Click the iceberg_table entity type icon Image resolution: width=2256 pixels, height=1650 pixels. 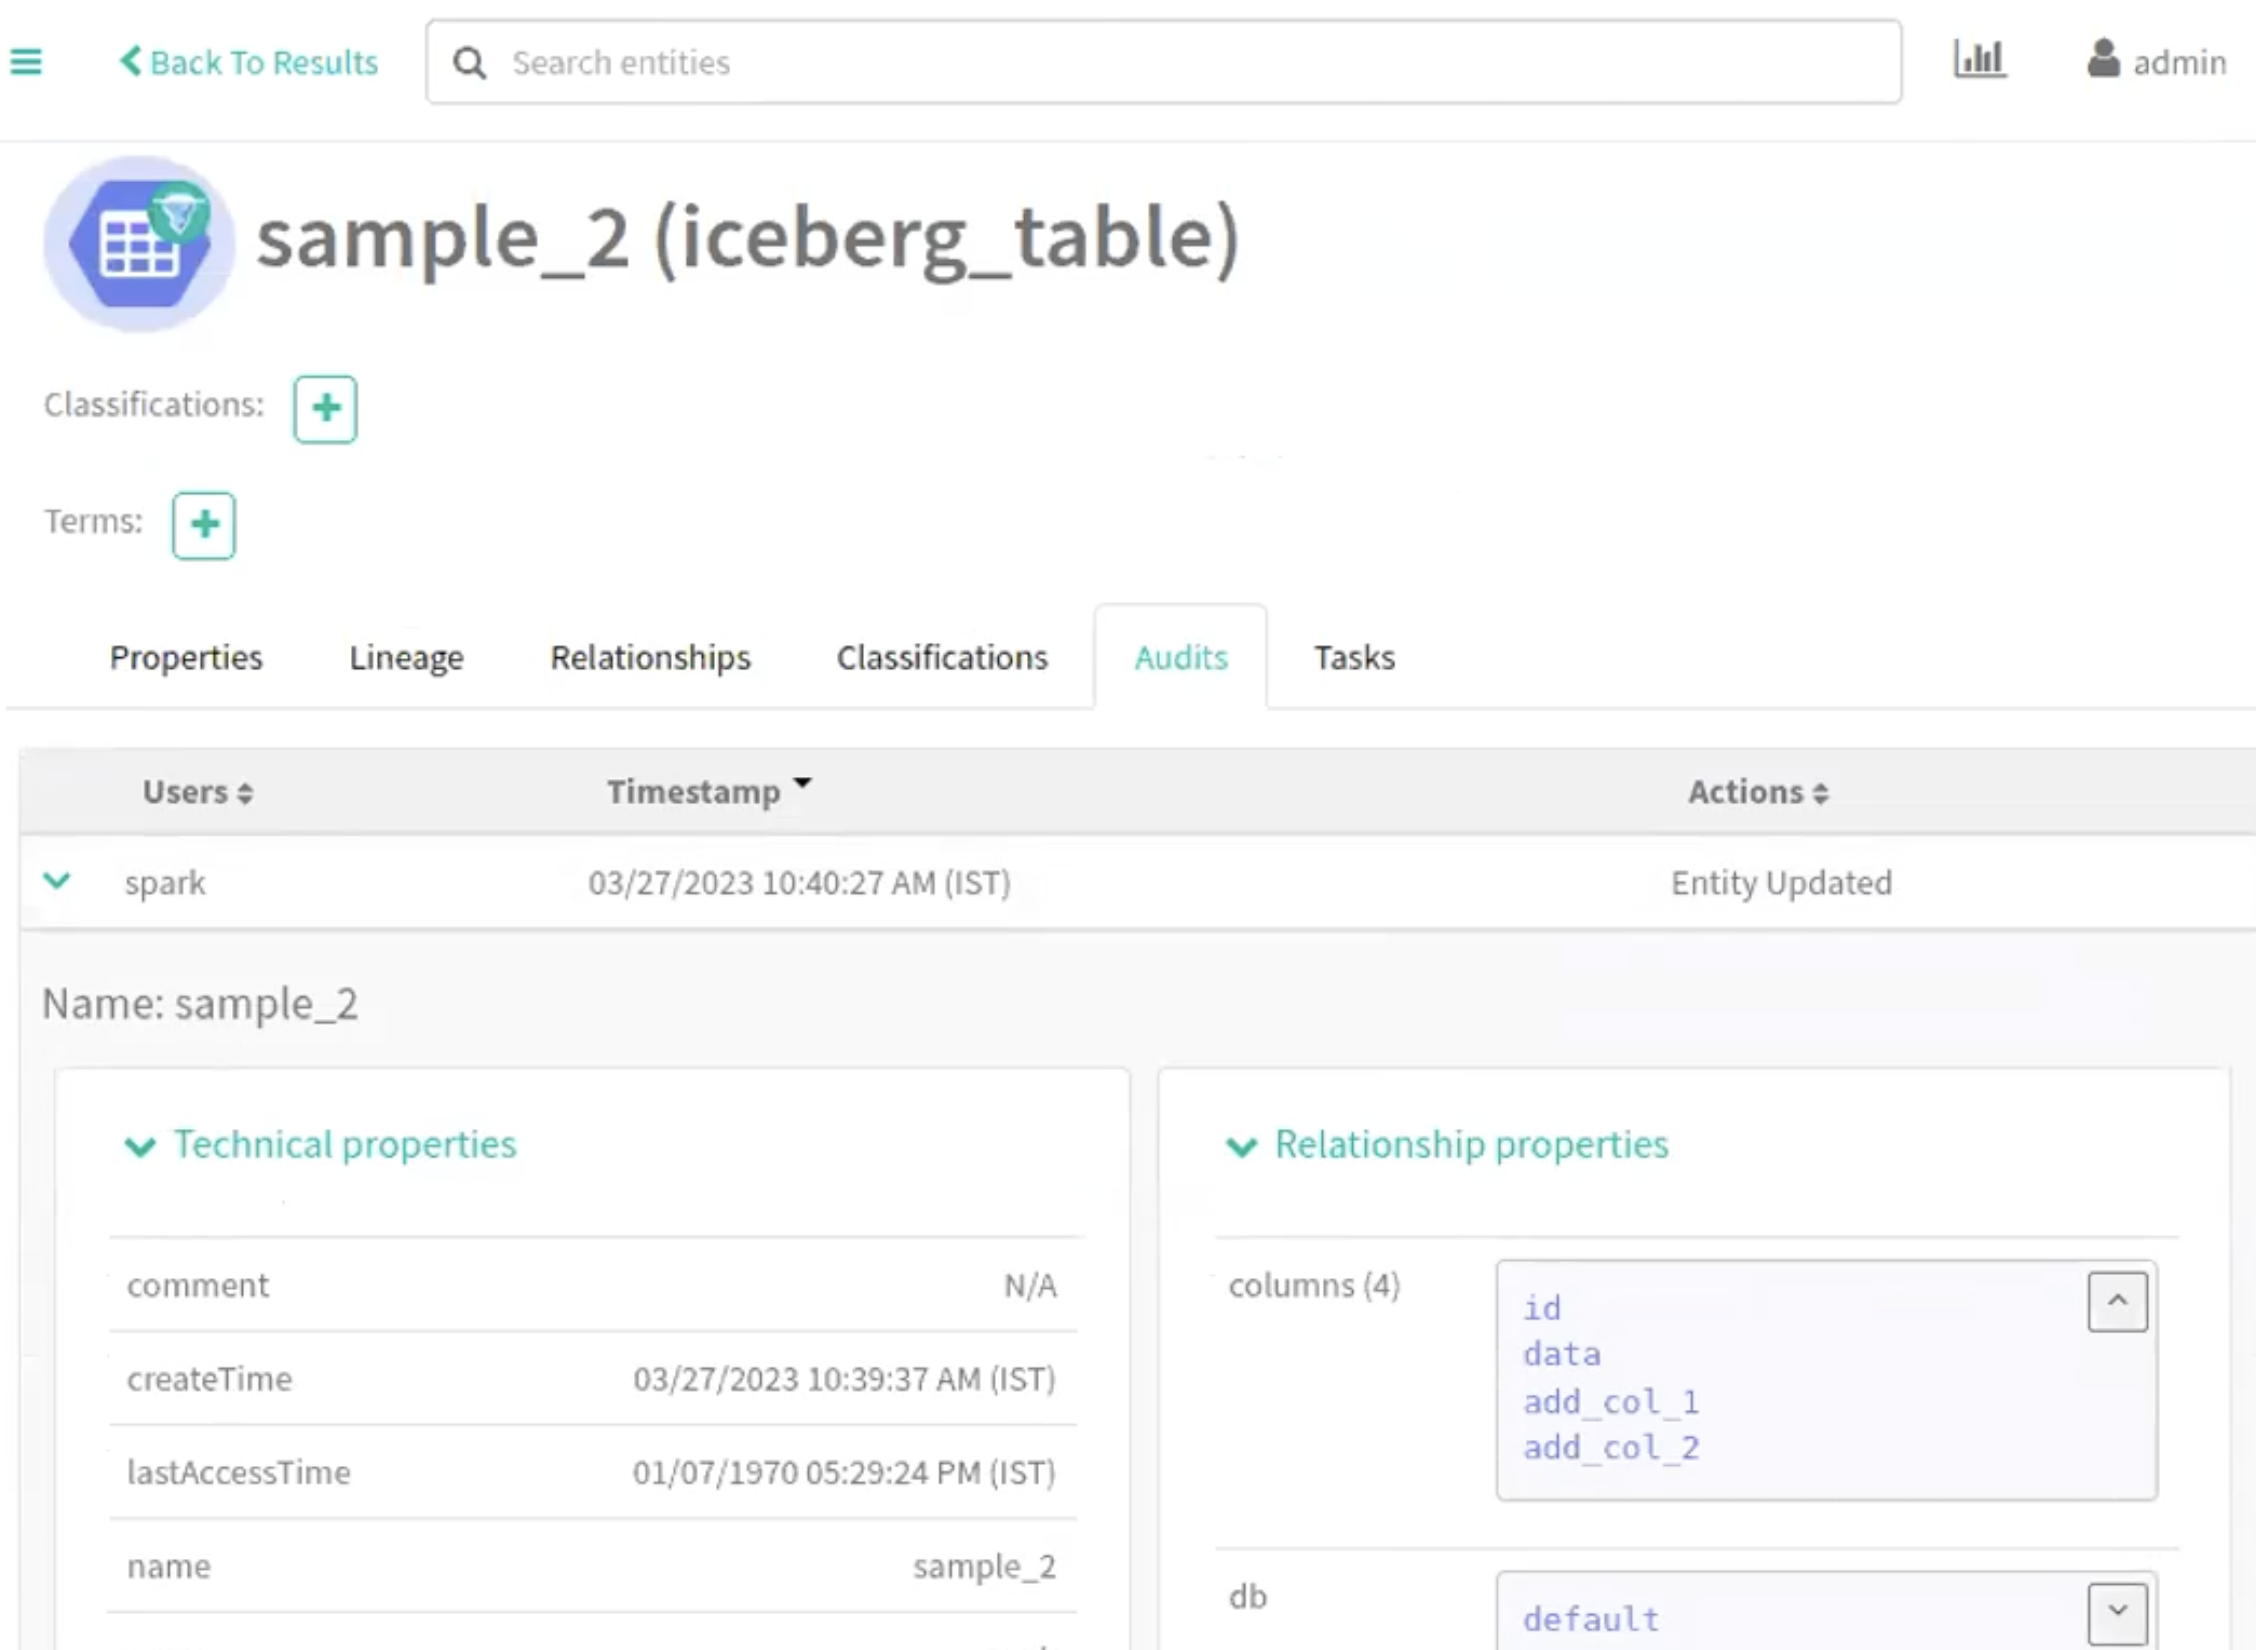(139, 243)
